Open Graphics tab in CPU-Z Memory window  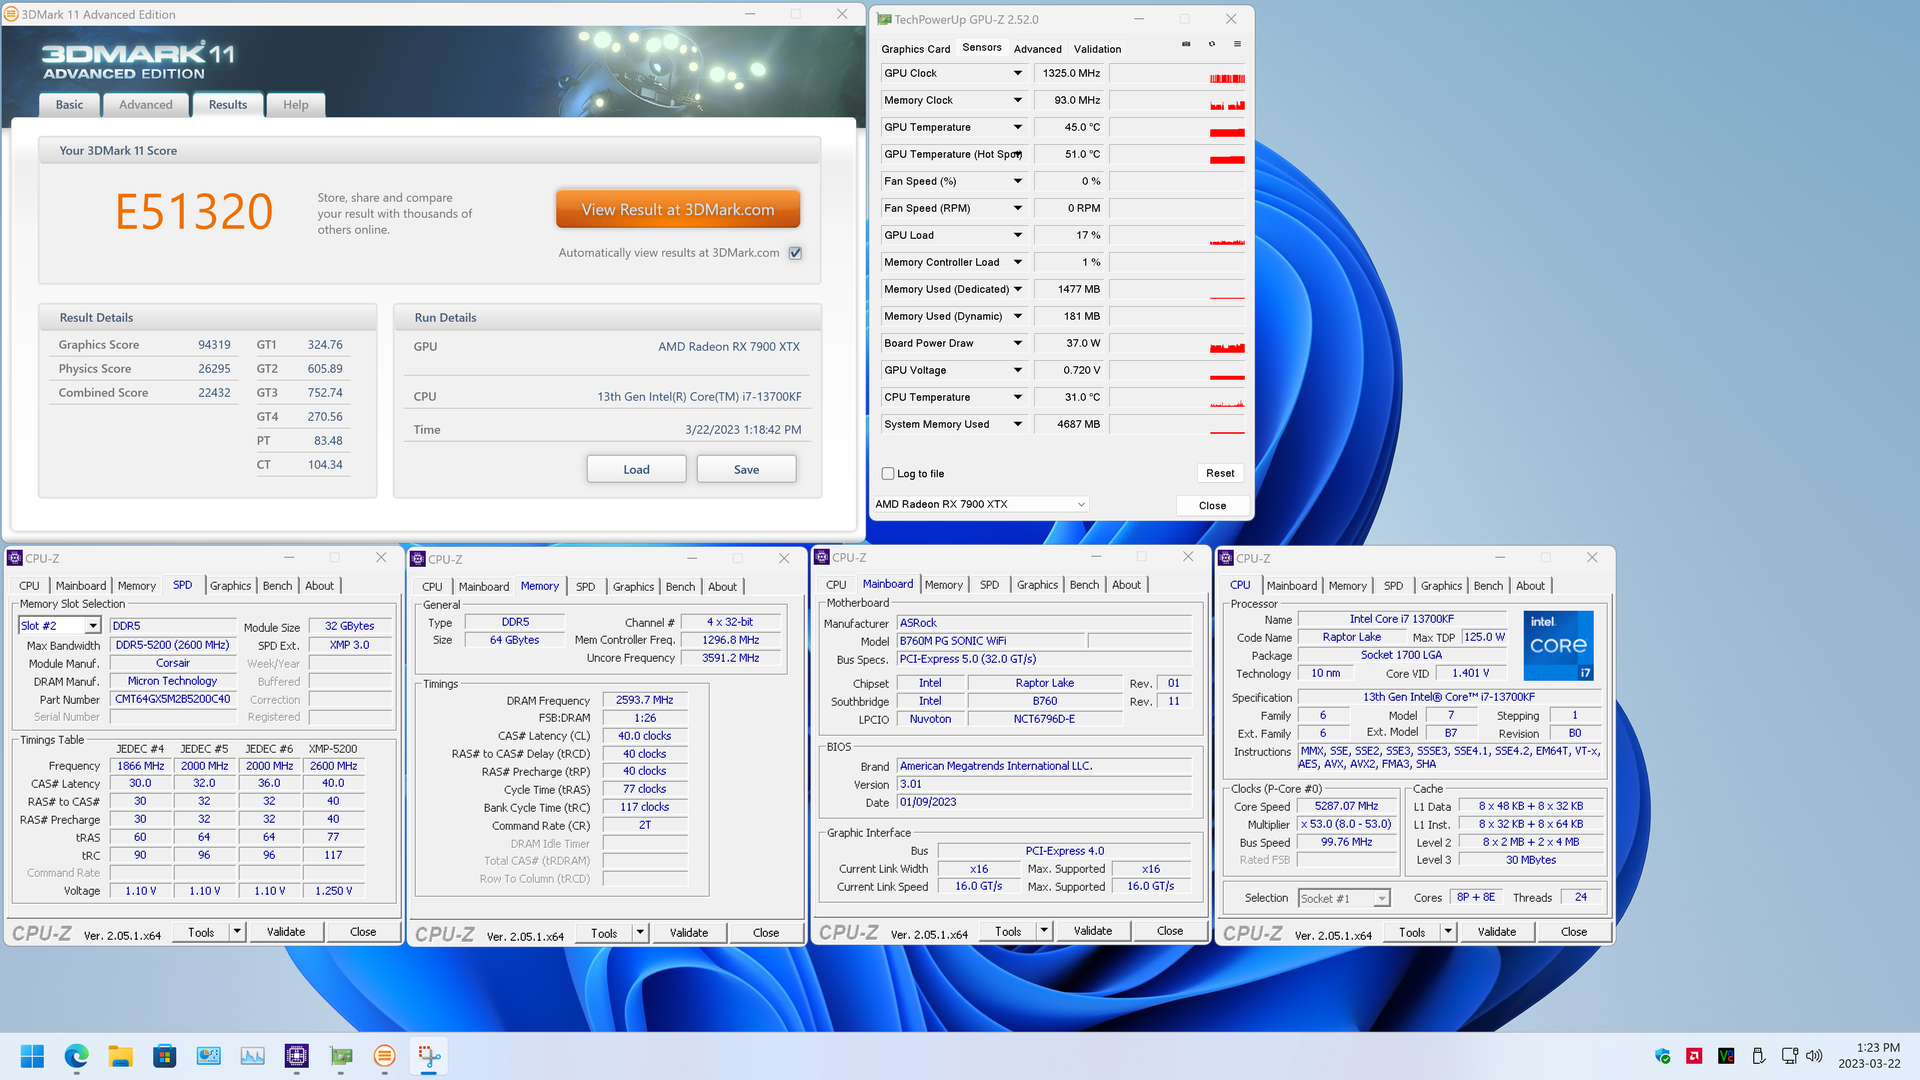pyautogui.click(x=633, y=587)
